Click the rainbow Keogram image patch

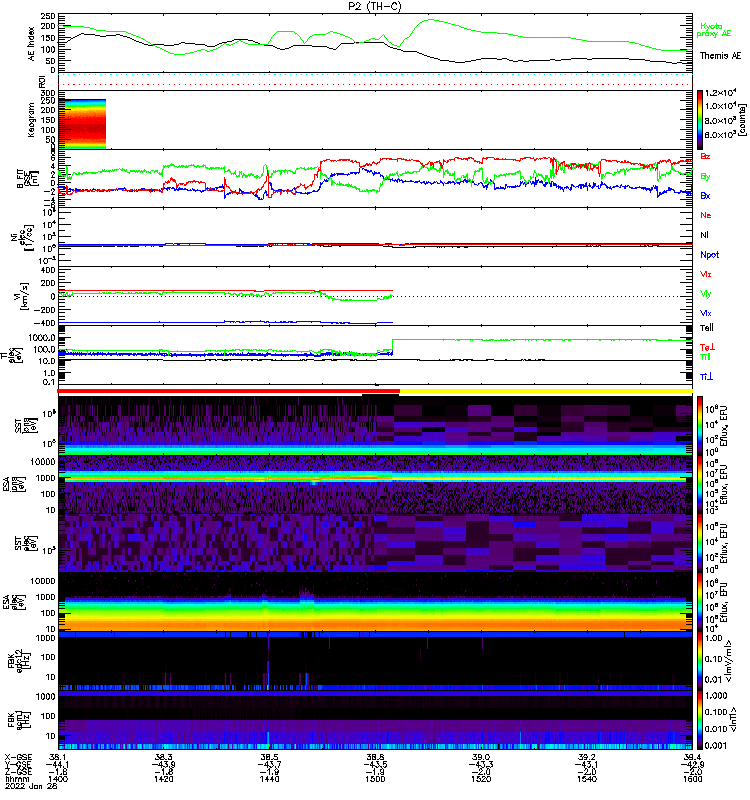click(x=84, y=122)
